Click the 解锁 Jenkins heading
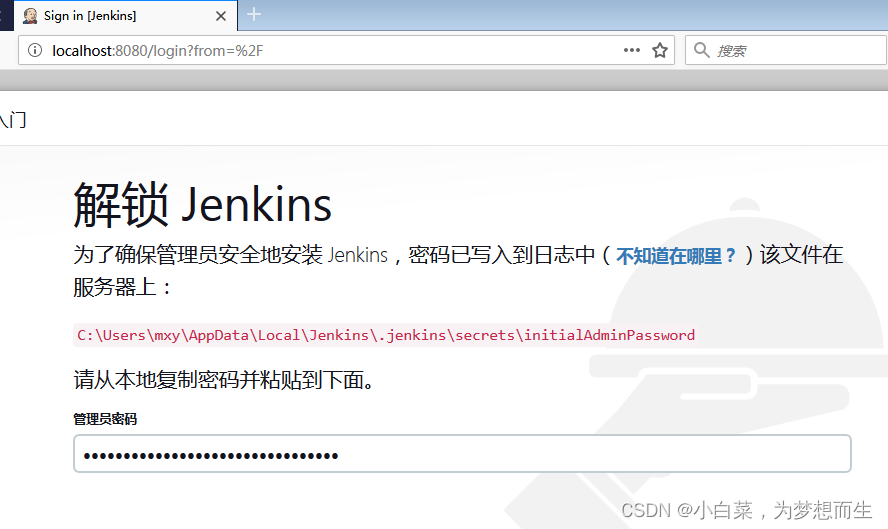888x529 pixels. click(203, 204)
